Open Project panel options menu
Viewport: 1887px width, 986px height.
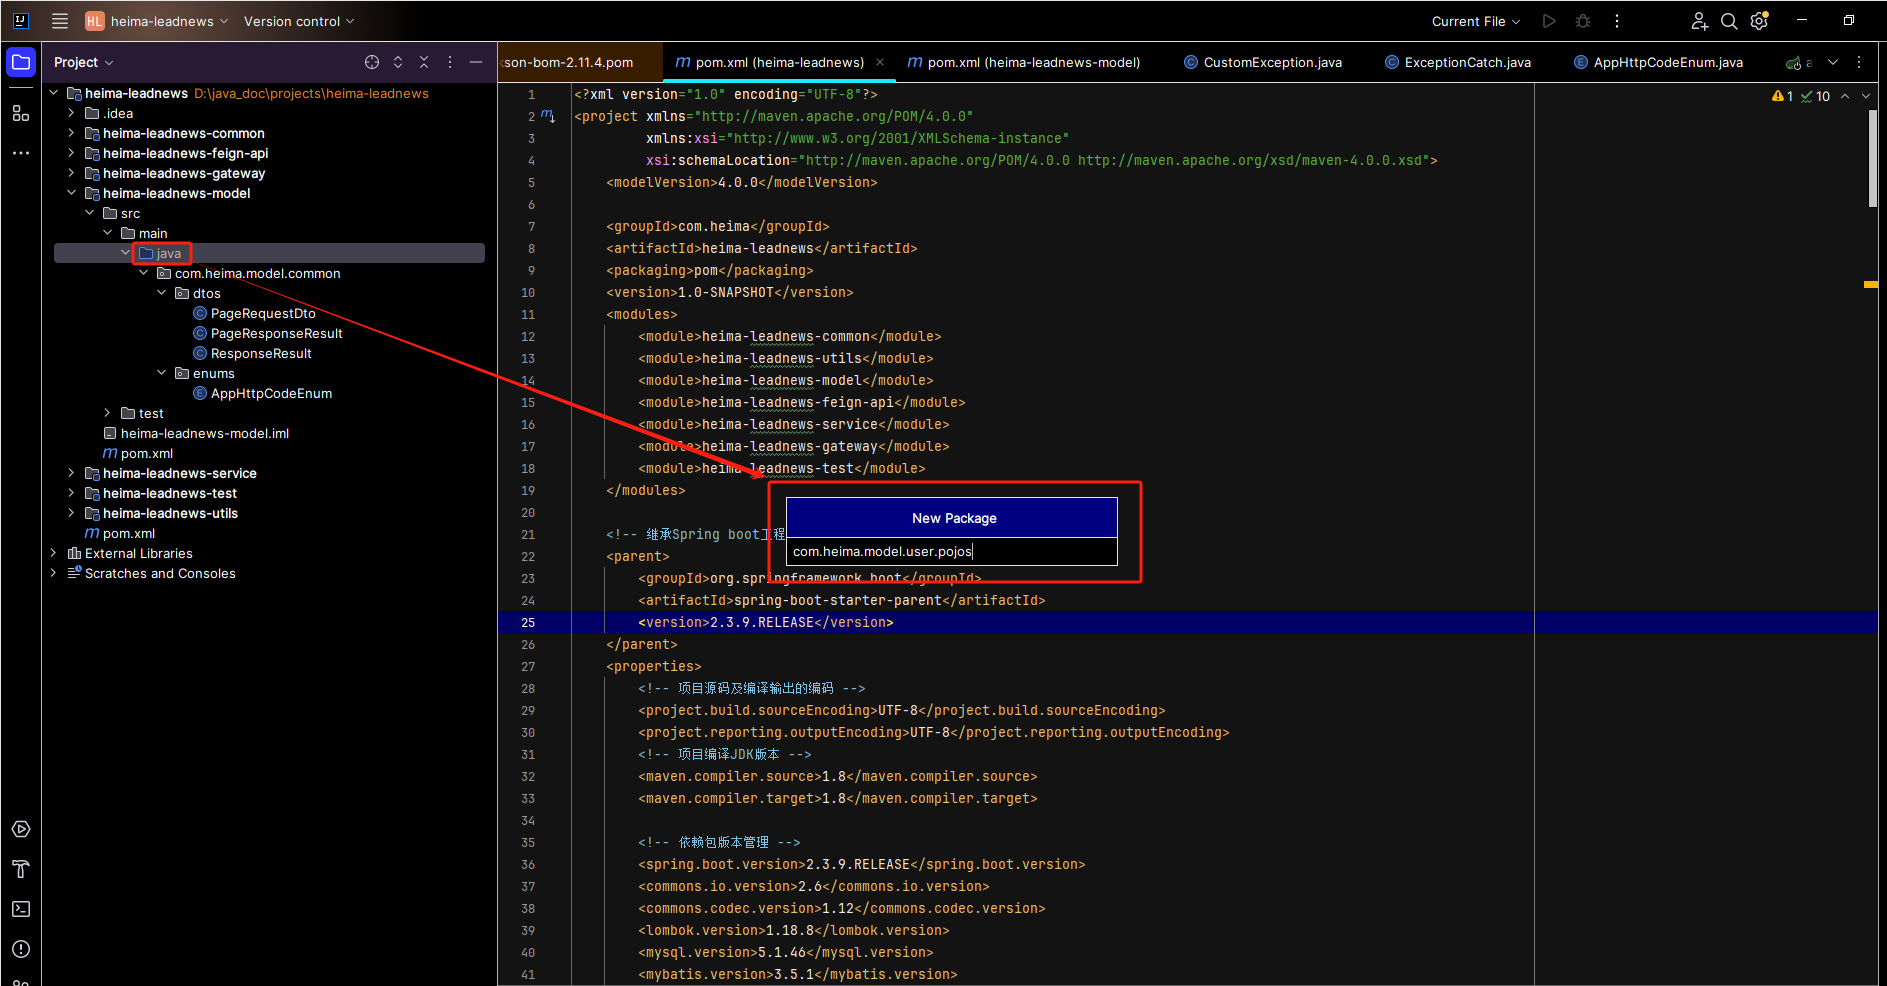click(450, 62)
